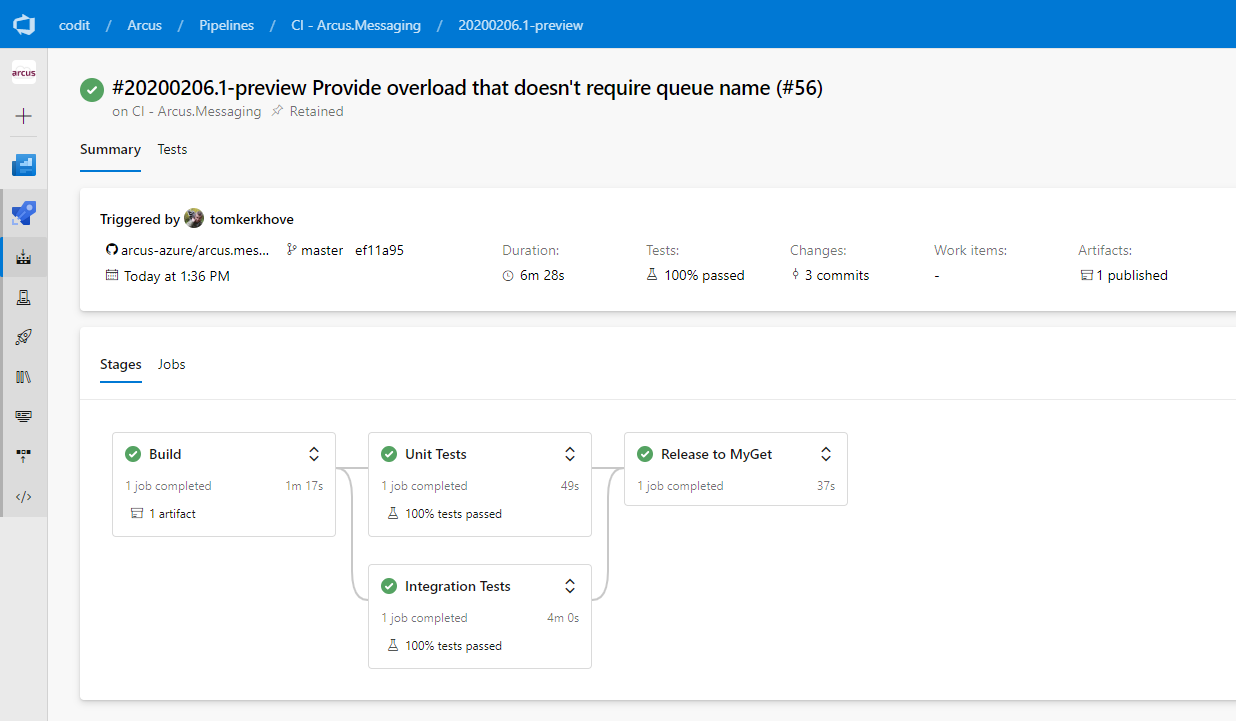The width and height of the screenshot is (1236, 721).
Task: Select the blue Pipelines rocket icon
Action: pyautogui.click(x=24, y=213)
